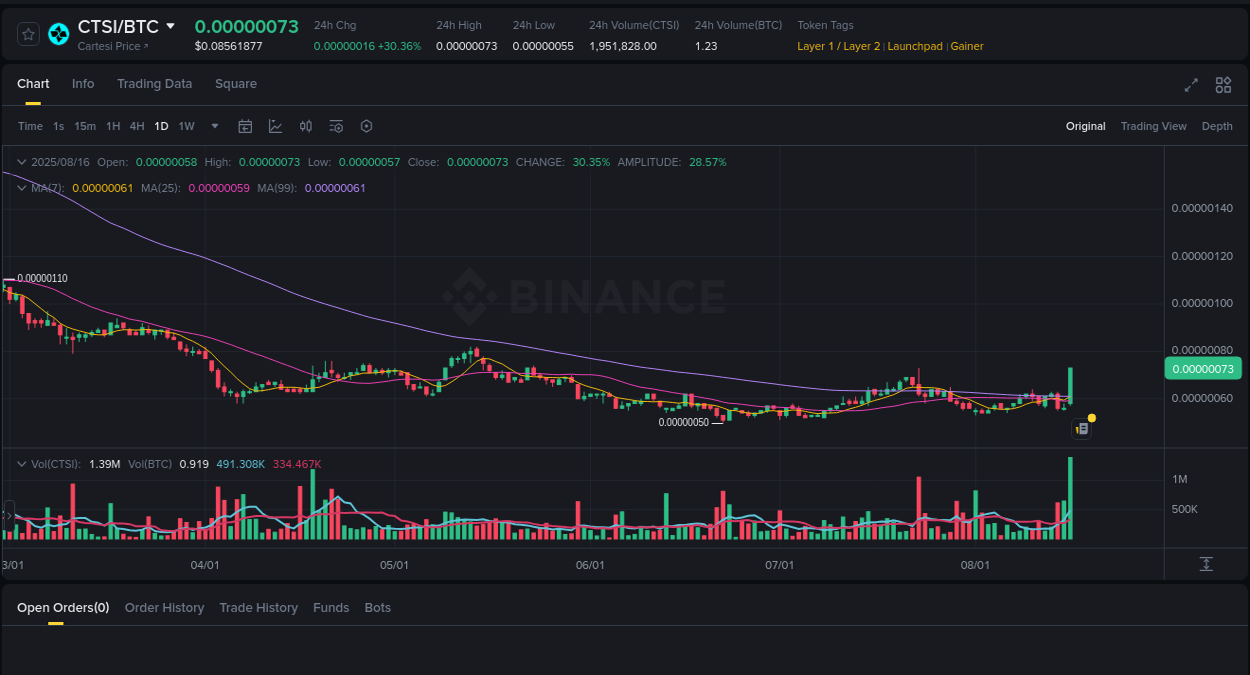The height and width of the screenshot is (675, 1250).
Task: Open the widget layout icon near top right
Action: click(x=1223, y=85)
